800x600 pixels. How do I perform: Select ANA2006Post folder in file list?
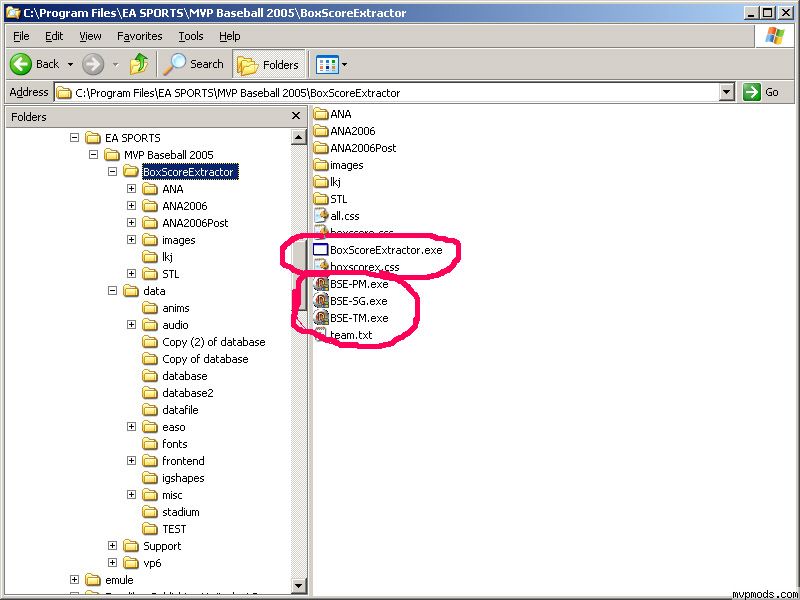355,148
